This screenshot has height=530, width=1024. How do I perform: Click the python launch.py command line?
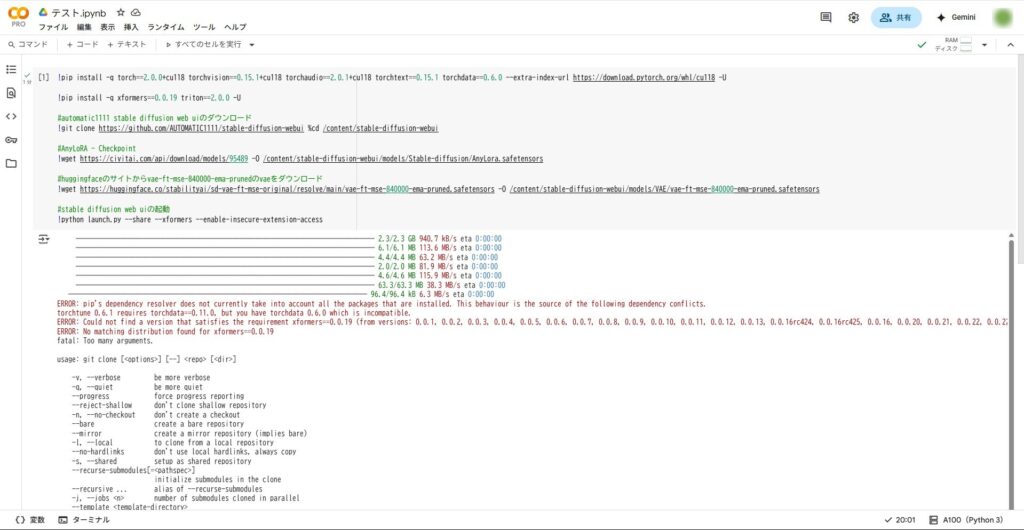pos(190,219)
